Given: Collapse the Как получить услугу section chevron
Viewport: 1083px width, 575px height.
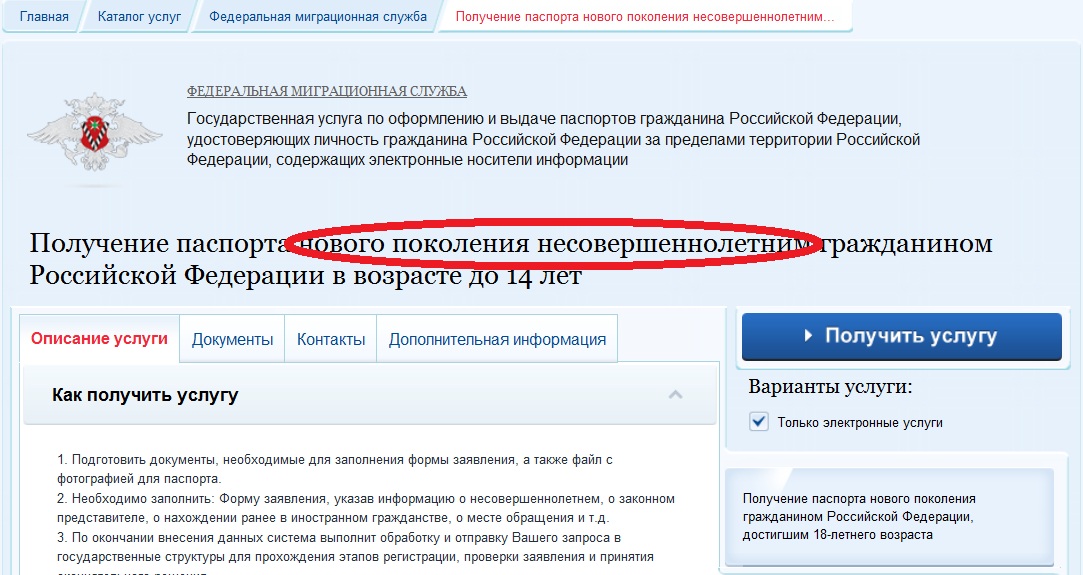Looking at the screenshot, I should (675, 395).
